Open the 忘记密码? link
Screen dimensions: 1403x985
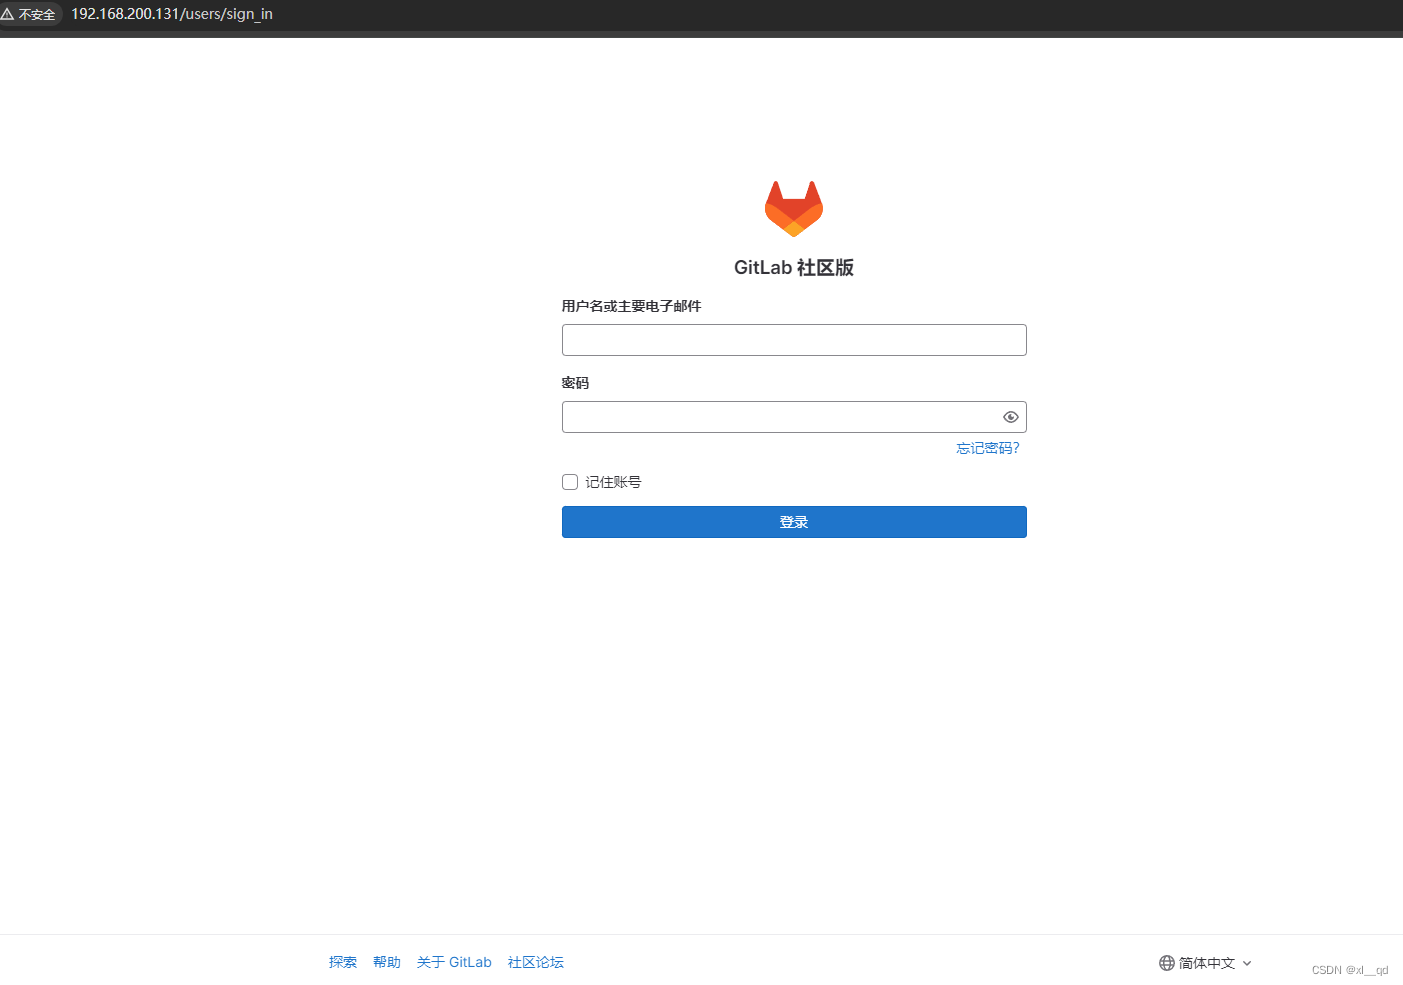tap(987, 448)
